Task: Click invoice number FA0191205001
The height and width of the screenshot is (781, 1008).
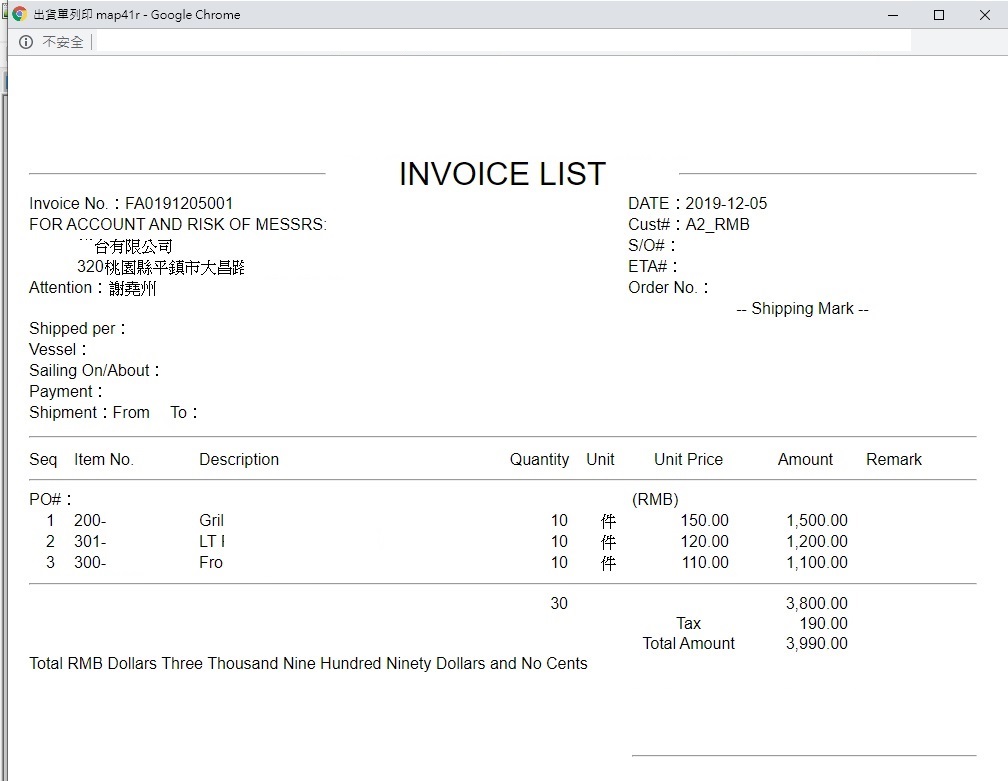Action: (x=179, y=204)
